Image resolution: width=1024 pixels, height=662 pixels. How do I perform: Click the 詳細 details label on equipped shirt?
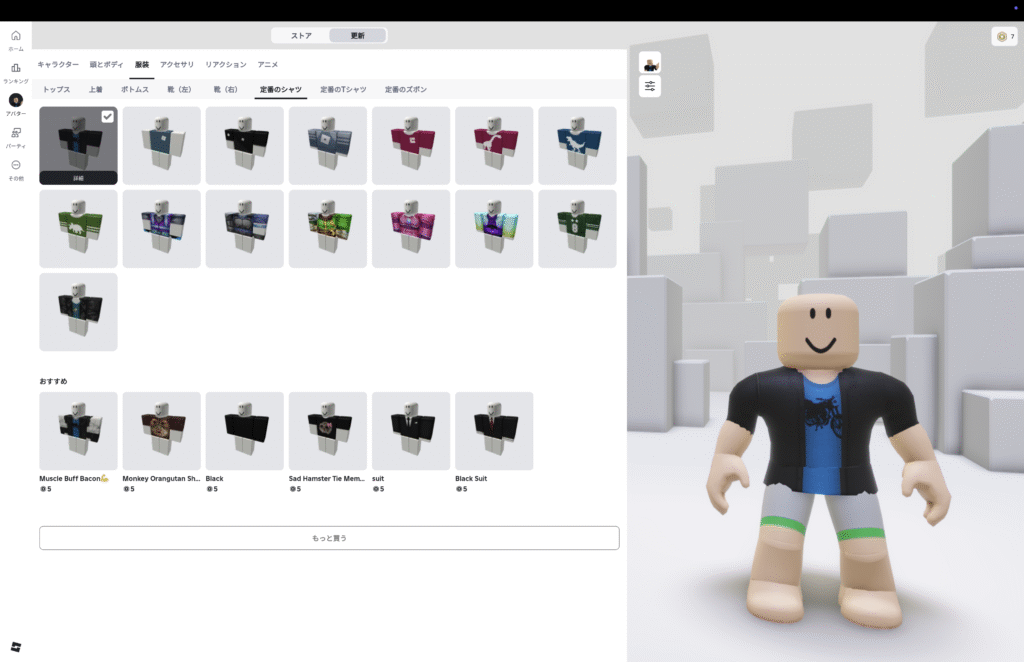pos(78,177)
